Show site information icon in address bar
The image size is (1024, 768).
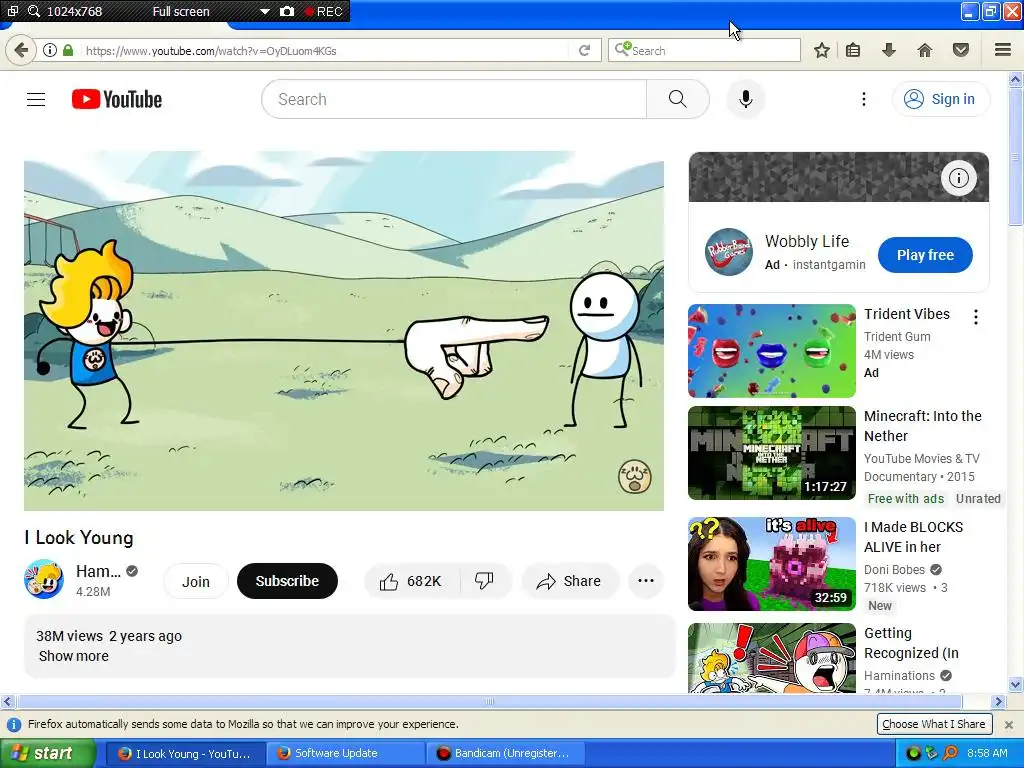50,50
